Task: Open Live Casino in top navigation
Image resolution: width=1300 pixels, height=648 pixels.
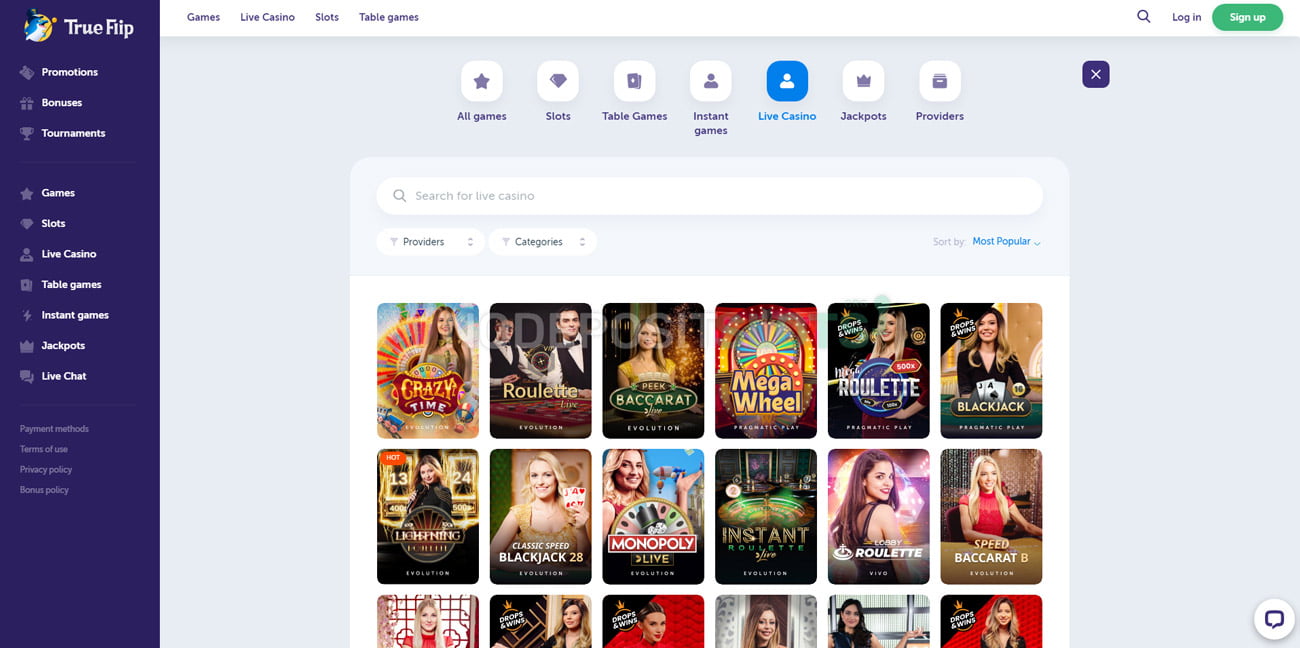Action: tap(267, 17)
